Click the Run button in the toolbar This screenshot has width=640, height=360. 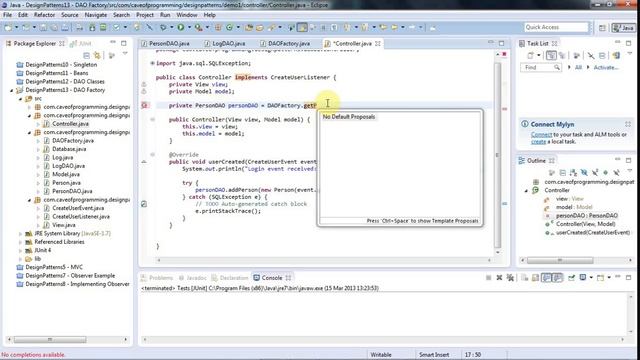(180, 27)
